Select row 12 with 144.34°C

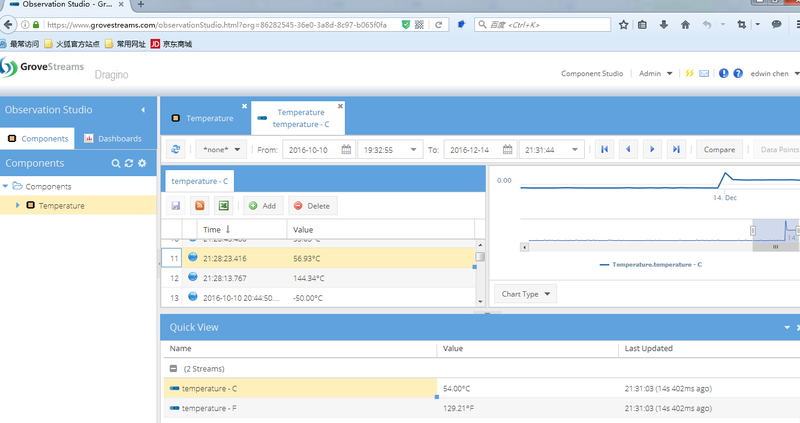(x=319, y=278)
